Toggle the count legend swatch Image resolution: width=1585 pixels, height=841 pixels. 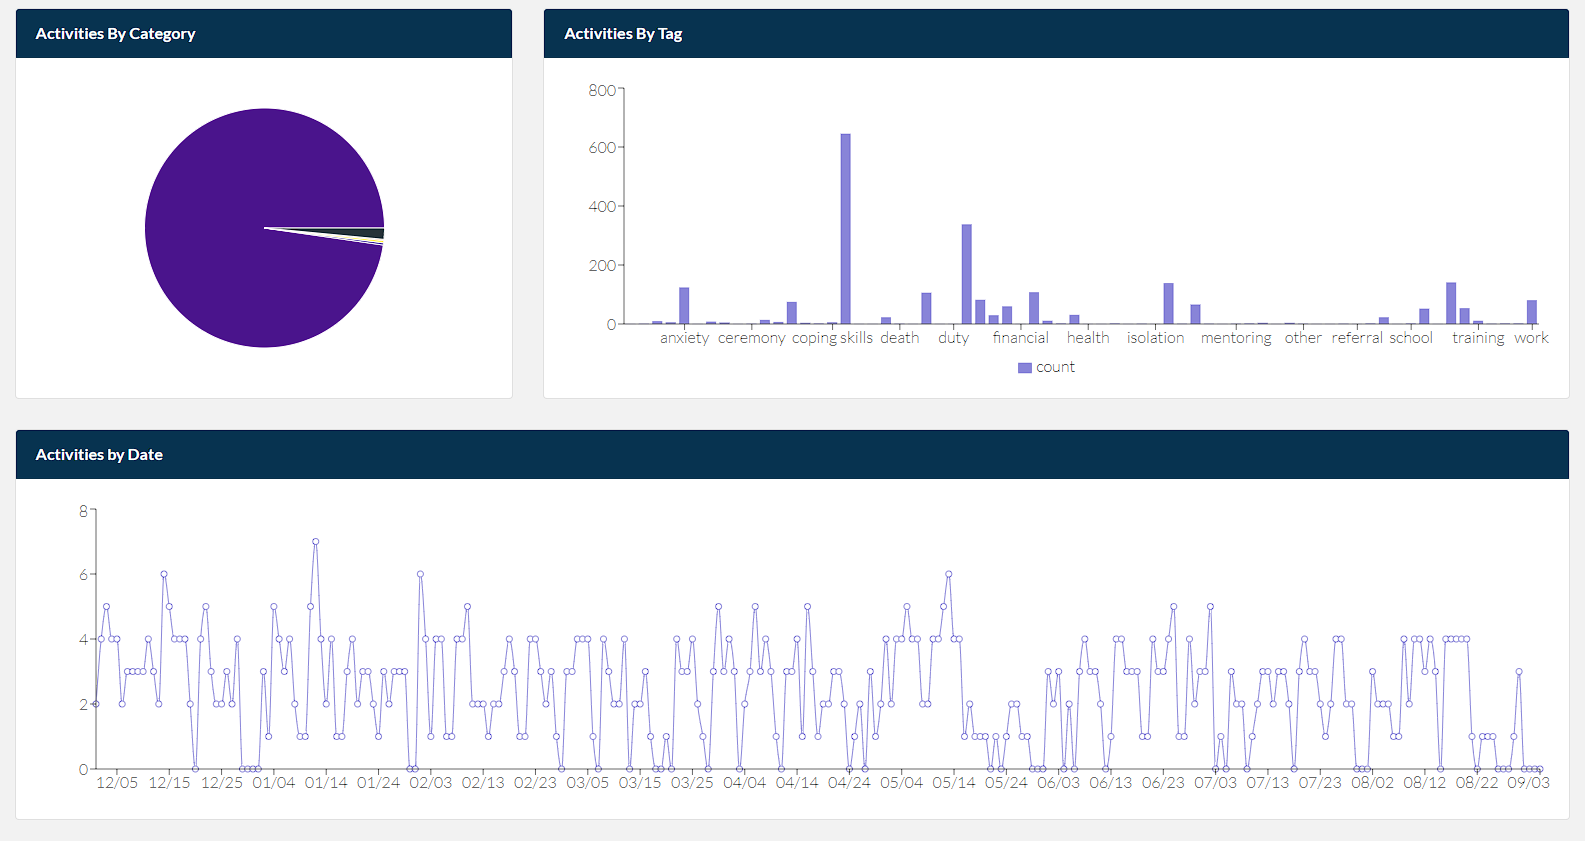click(1024, 368)
